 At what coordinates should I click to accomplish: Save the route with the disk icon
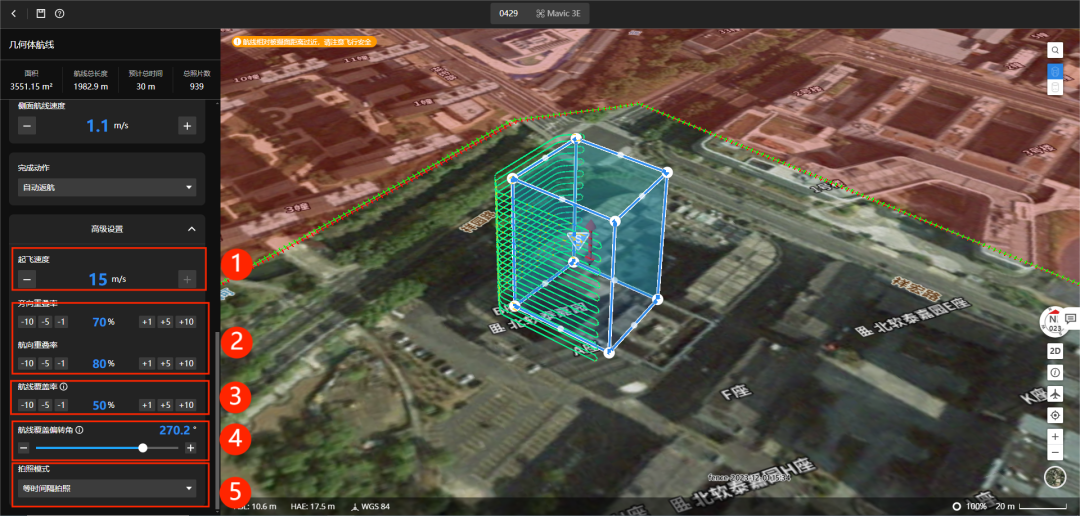[41, 14]
